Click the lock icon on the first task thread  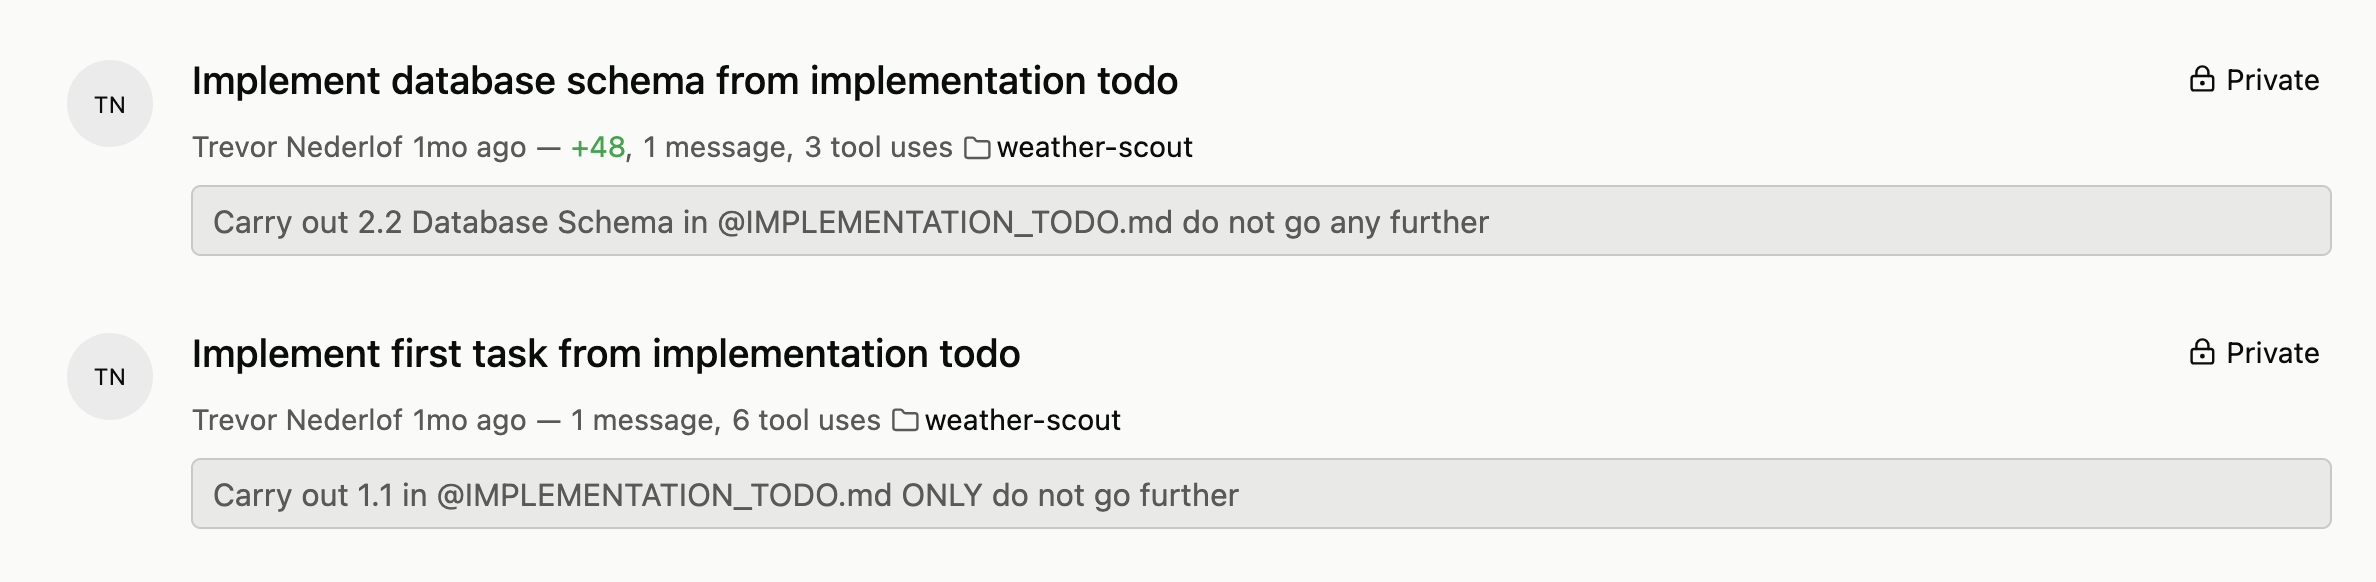point(2201,353)
